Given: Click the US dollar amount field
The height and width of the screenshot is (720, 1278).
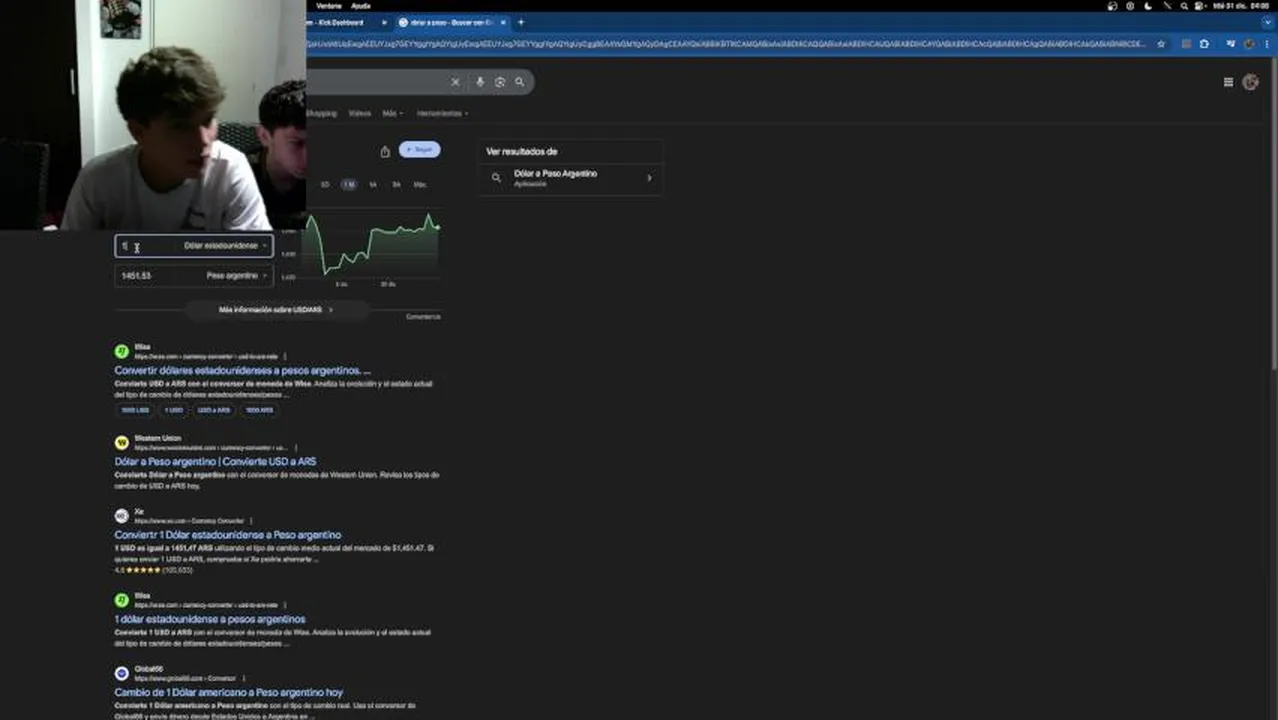Looking at the screenshot, I should click(x=148, y=246).
